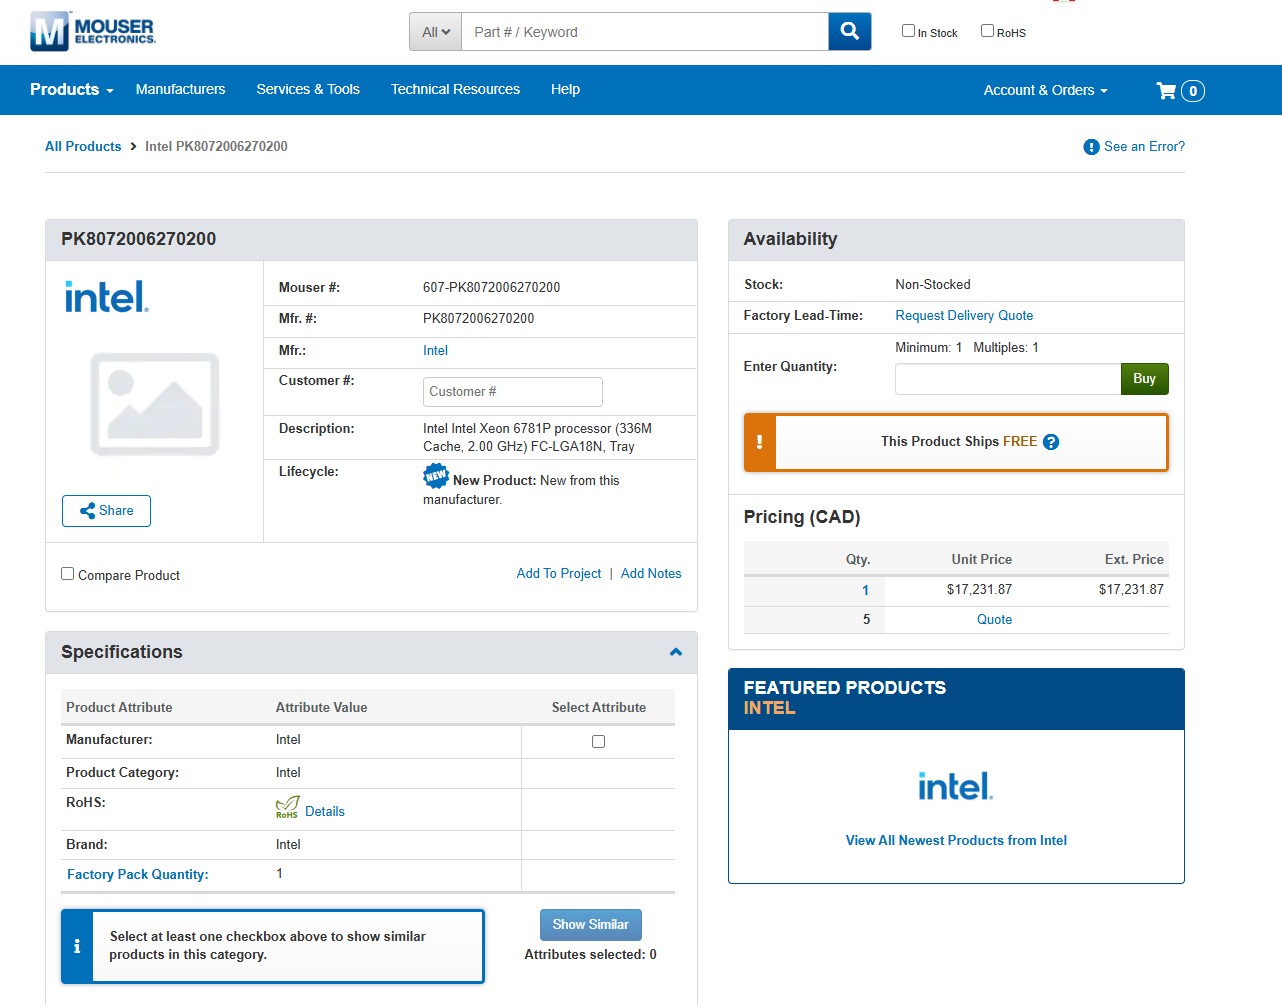The width and height of the screenshot is (1282, 1005).
Task: Select the Manufacturer attribute checkbox
Action: [x=598, y=742]
